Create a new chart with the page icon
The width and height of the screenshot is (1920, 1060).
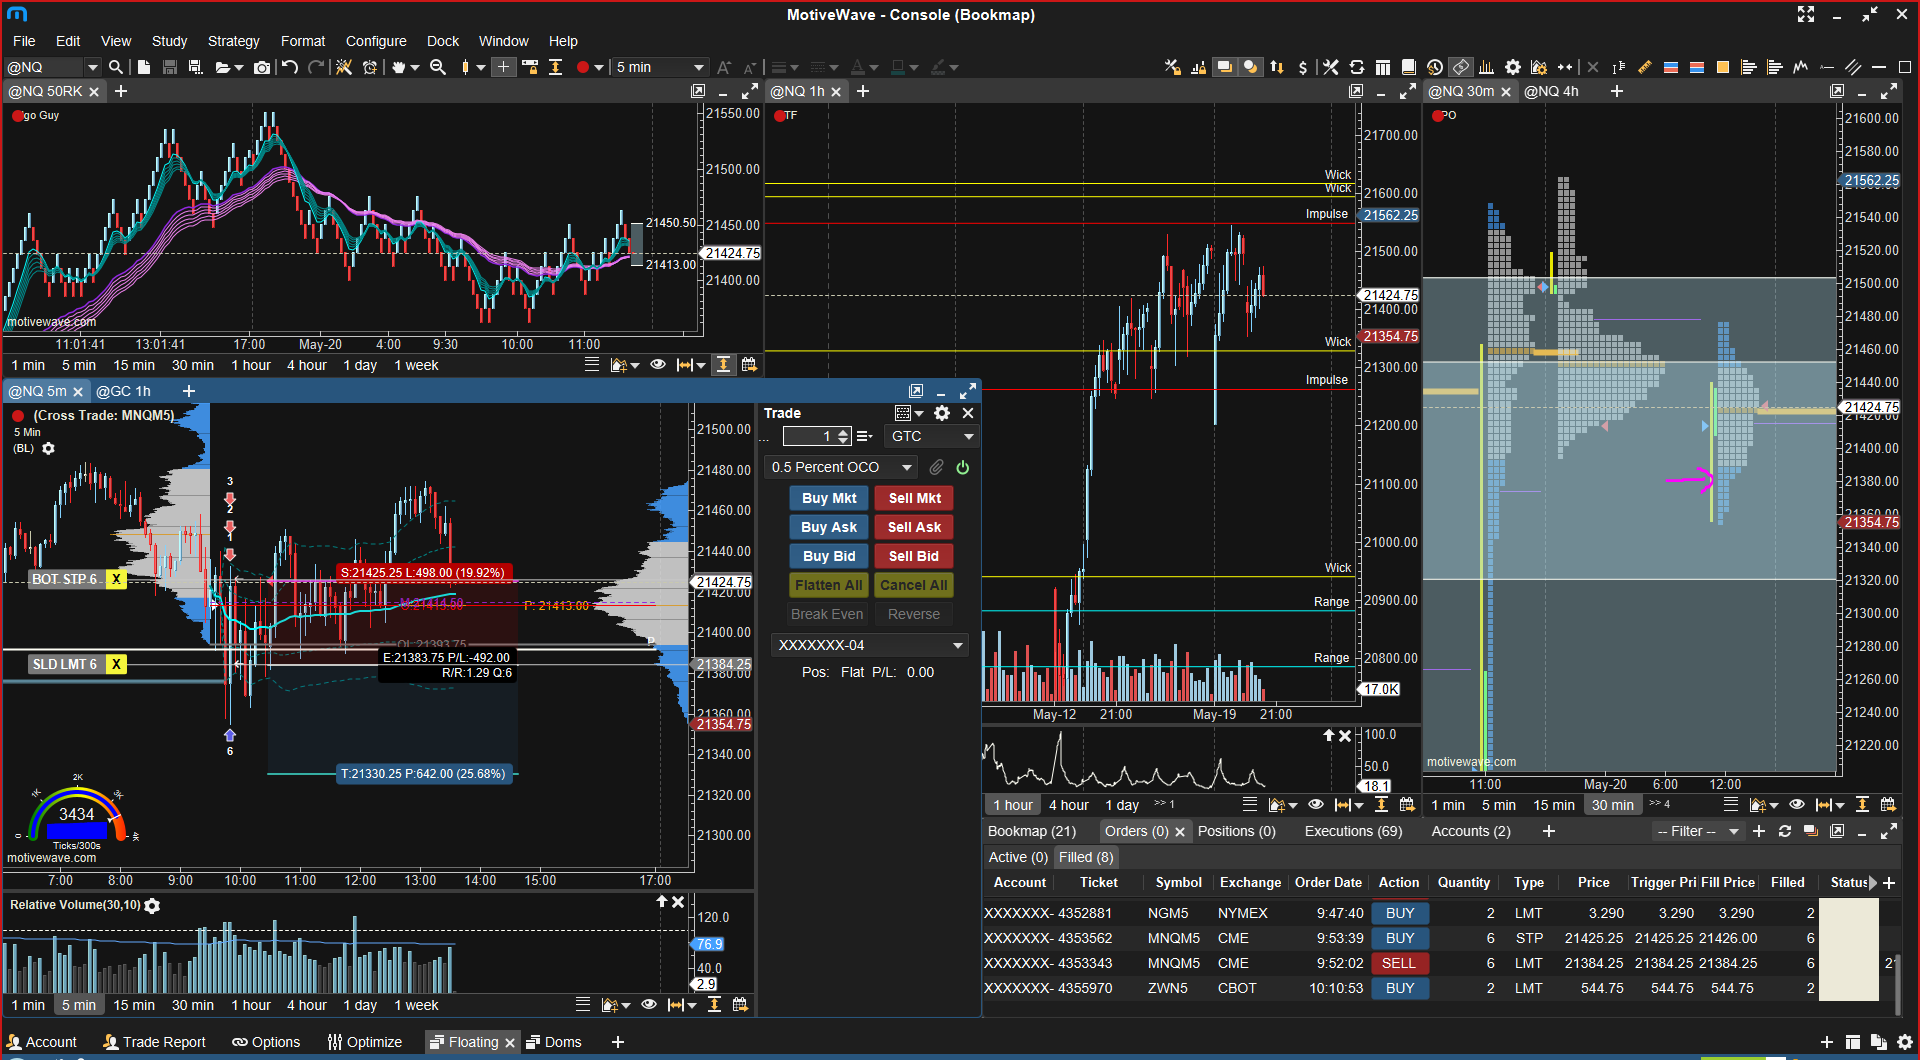click(x=144, y=67)
